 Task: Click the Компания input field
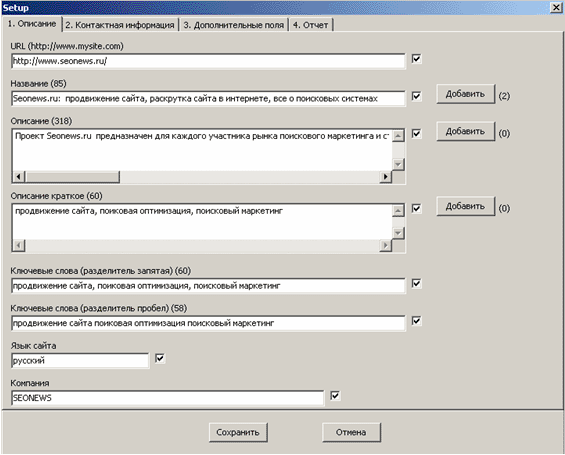click(168, 398)
